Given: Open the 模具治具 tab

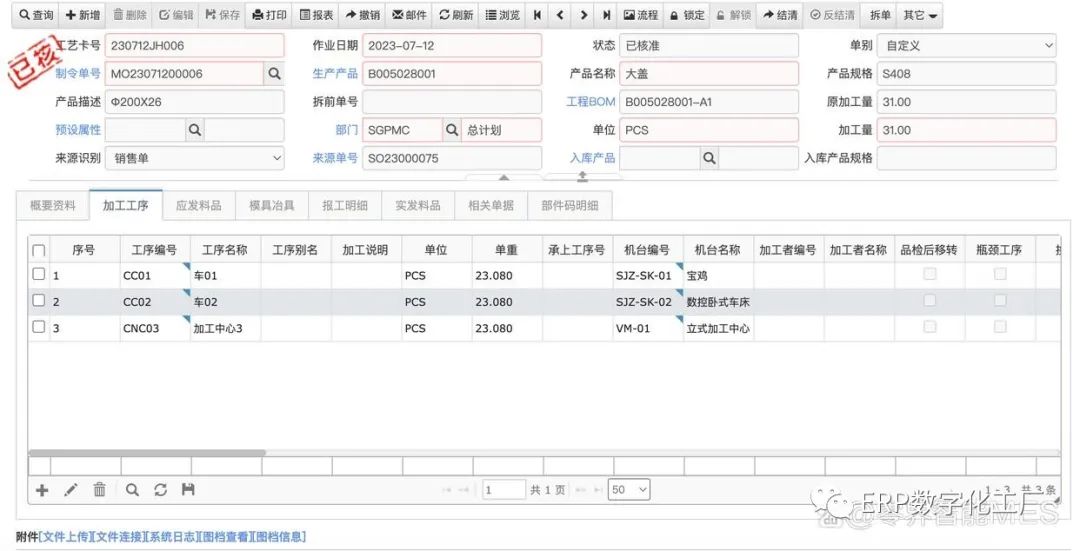Looking at the screenshot, I should pyautogui.click(x=271, y=205).
